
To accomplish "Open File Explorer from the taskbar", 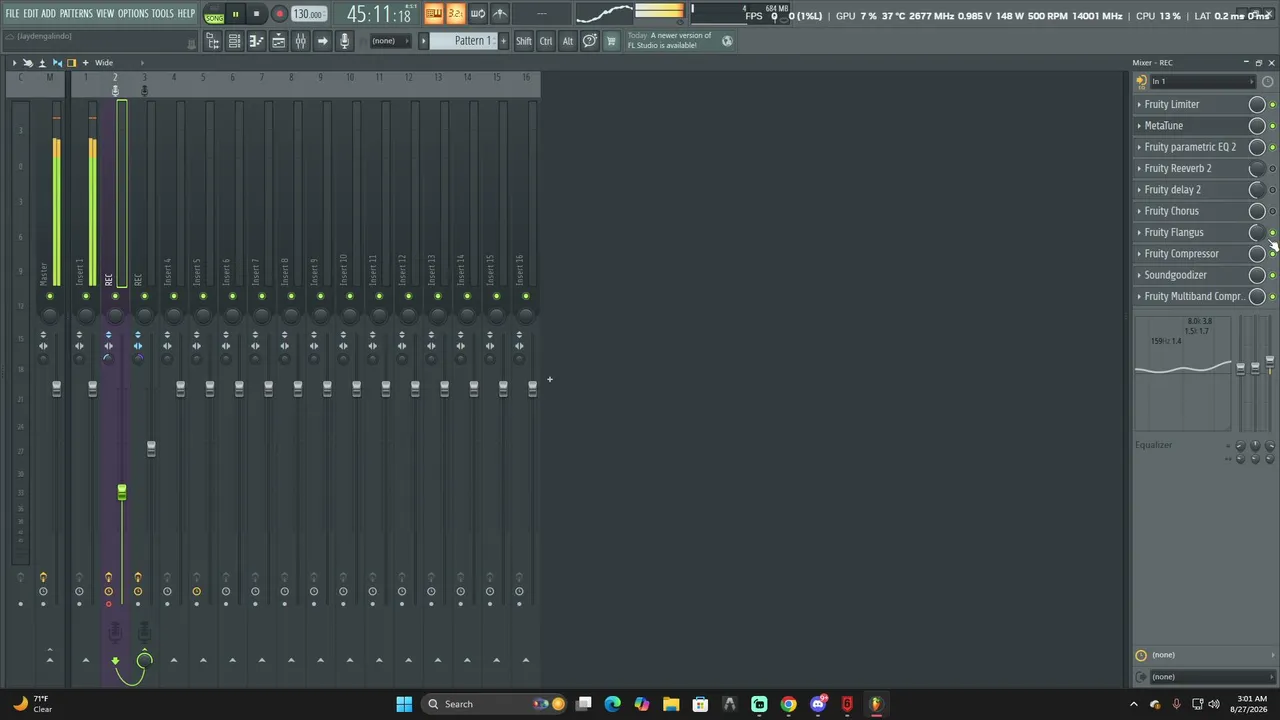I will click(x=671, y=704).
